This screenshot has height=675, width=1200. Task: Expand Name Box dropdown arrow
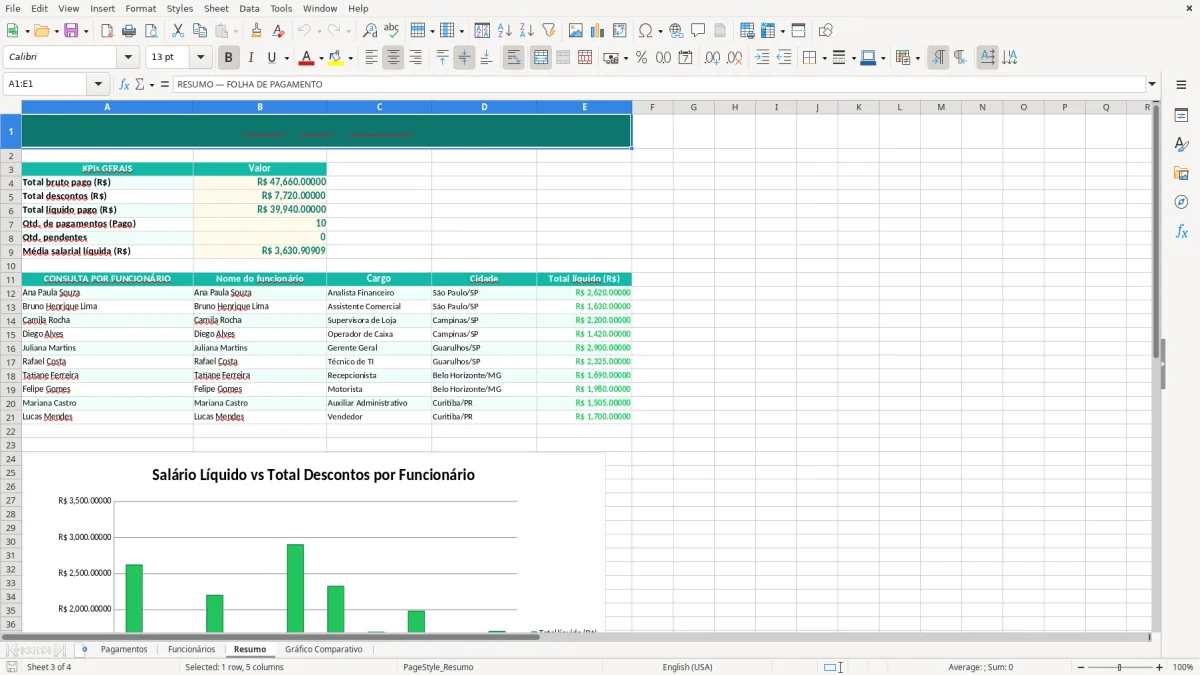point(98,85)
